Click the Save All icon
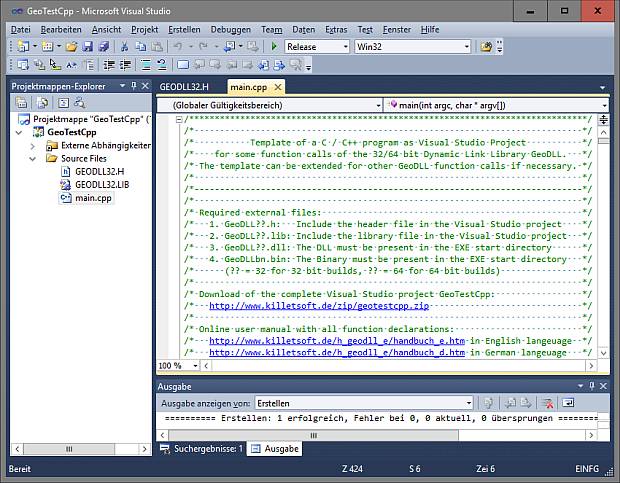The image size is (620, 483). 104,47
